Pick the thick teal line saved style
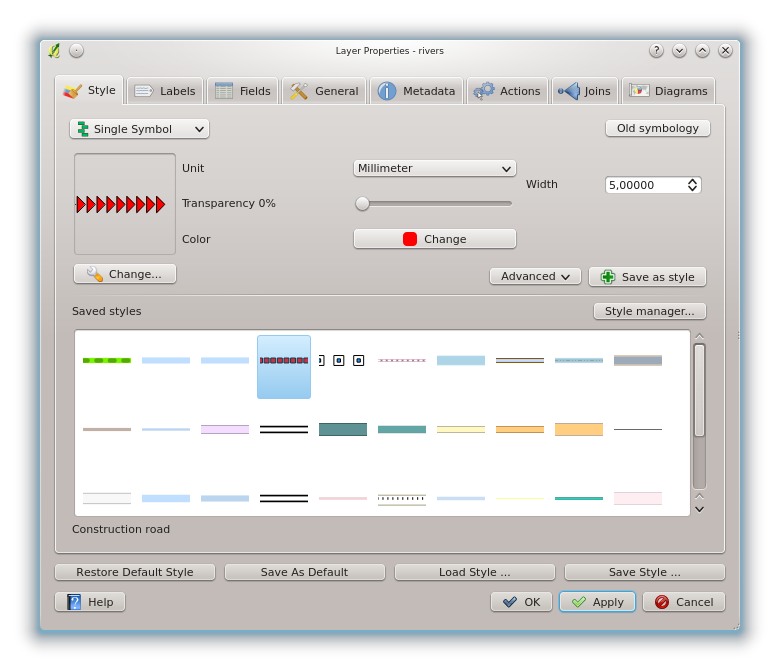This screenshot has height=670, width=780. point(343,429)
